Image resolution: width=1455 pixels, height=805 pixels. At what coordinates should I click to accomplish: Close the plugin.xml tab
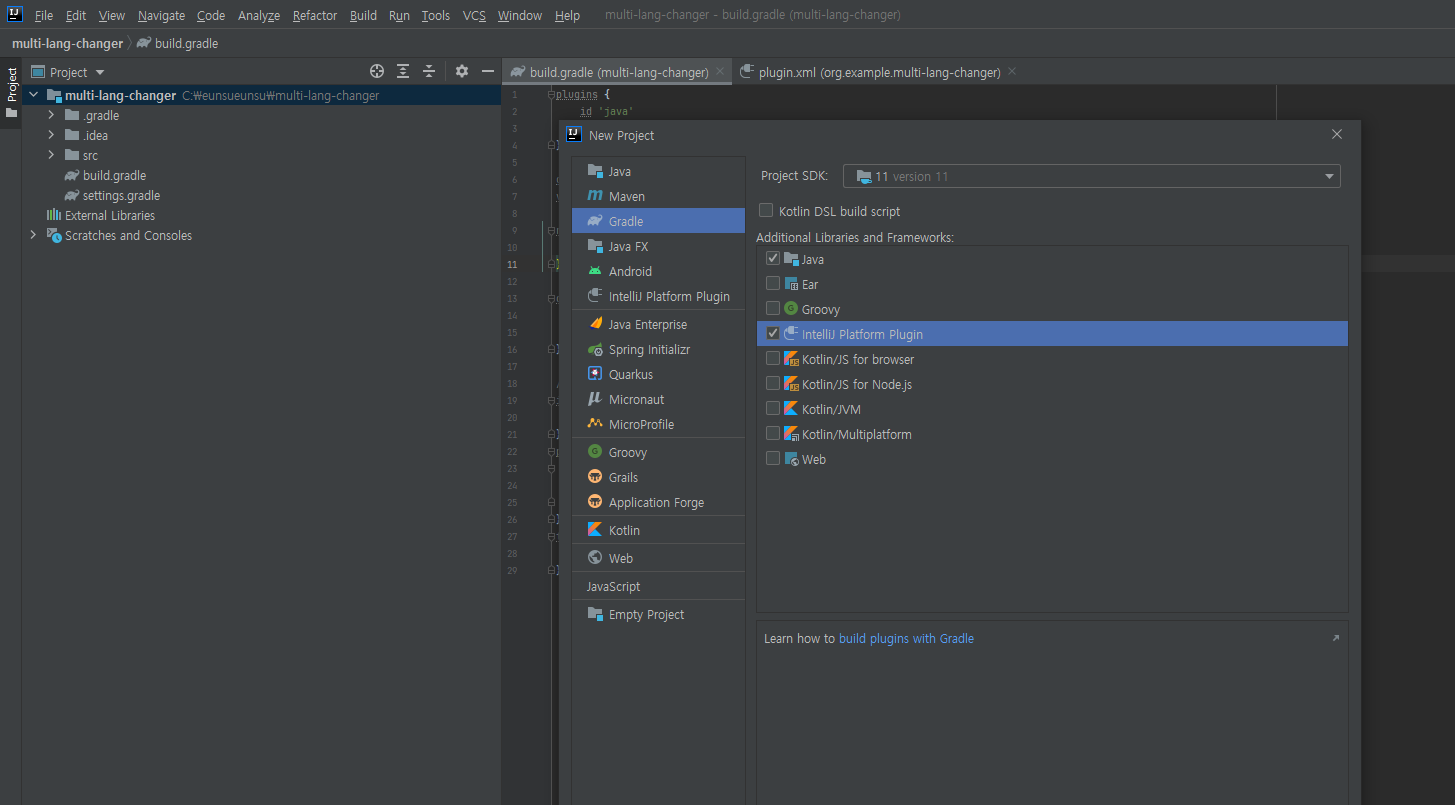pos(1012,72)
